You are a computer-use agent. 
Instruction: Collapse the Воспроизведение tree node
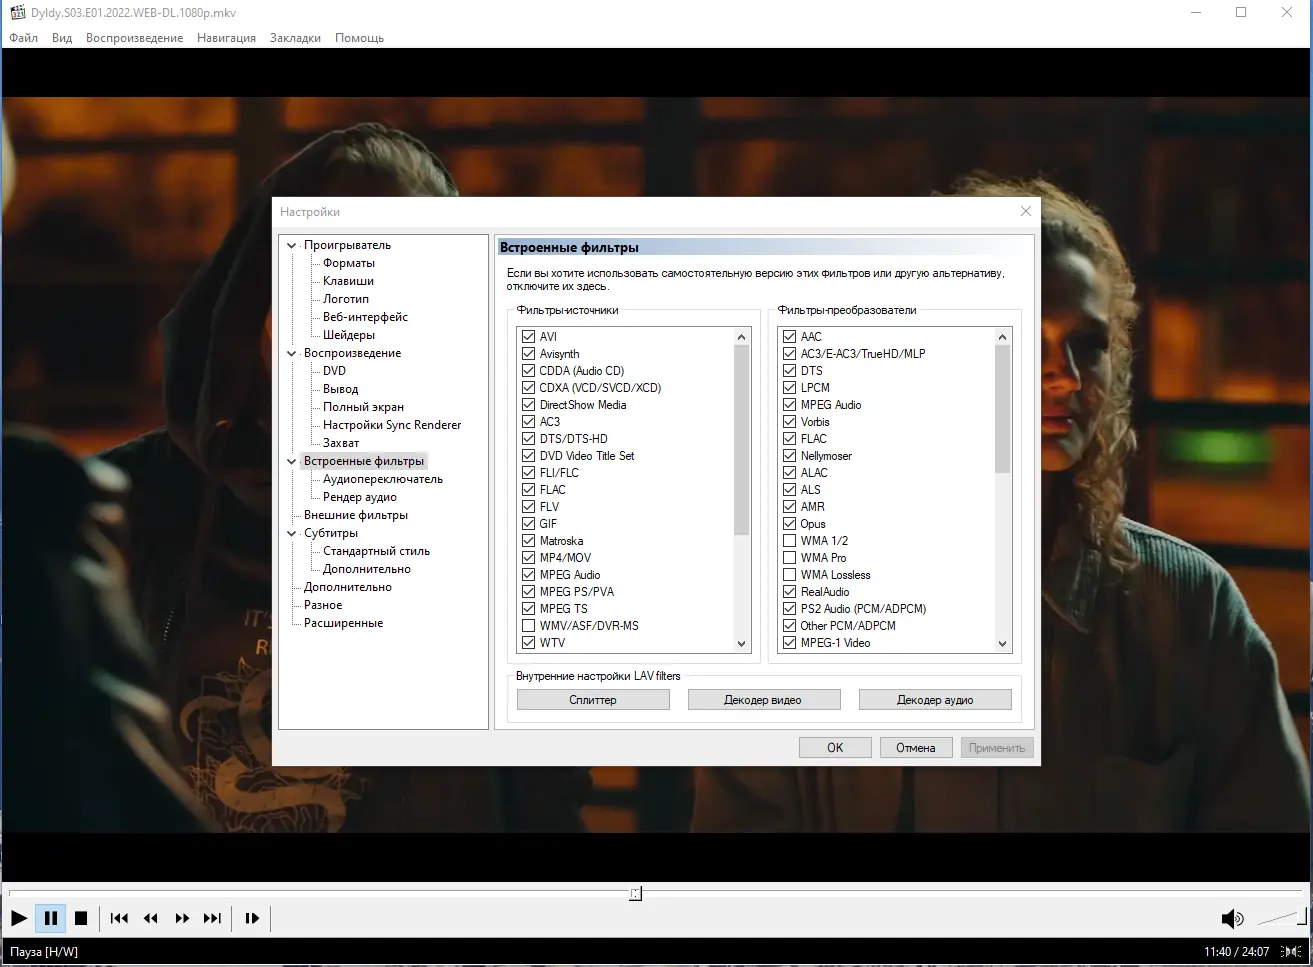(292, 353)
